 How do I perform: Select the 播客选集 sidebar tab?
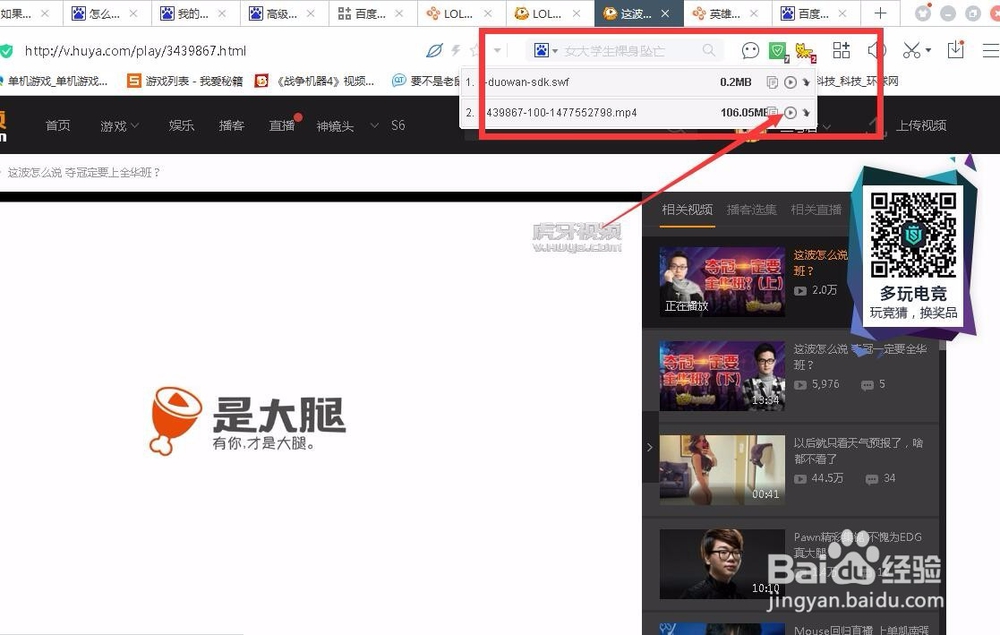751,210
